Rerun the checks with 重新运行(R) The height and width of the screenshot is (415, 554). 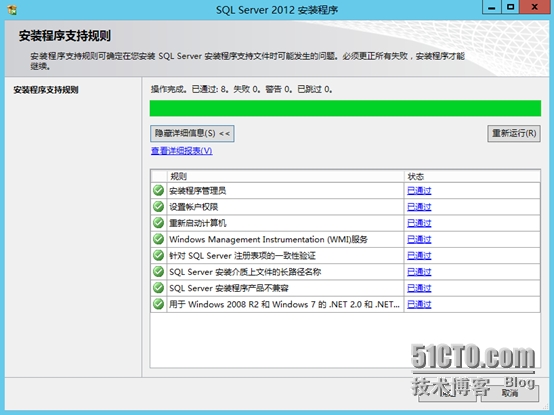pyautogui.click(x=514, y=134)
